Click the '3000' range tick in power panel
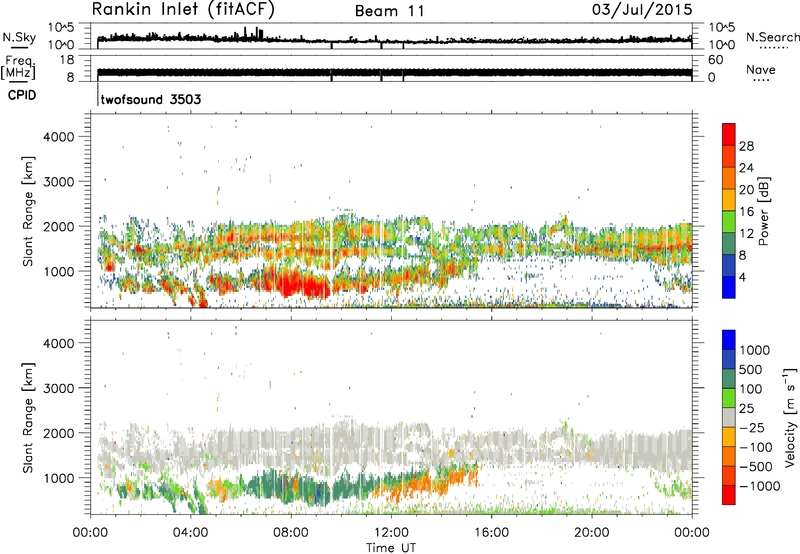 [59, 182]
